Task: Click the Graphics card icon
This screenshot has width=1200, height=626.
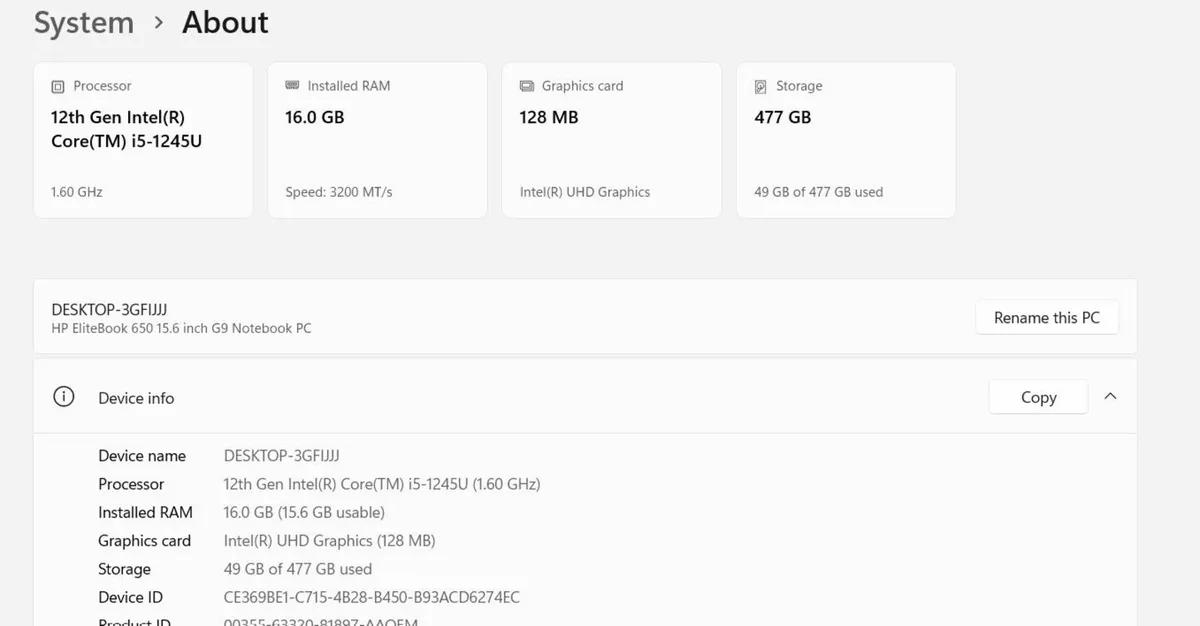Action: (x=527, y=86)
